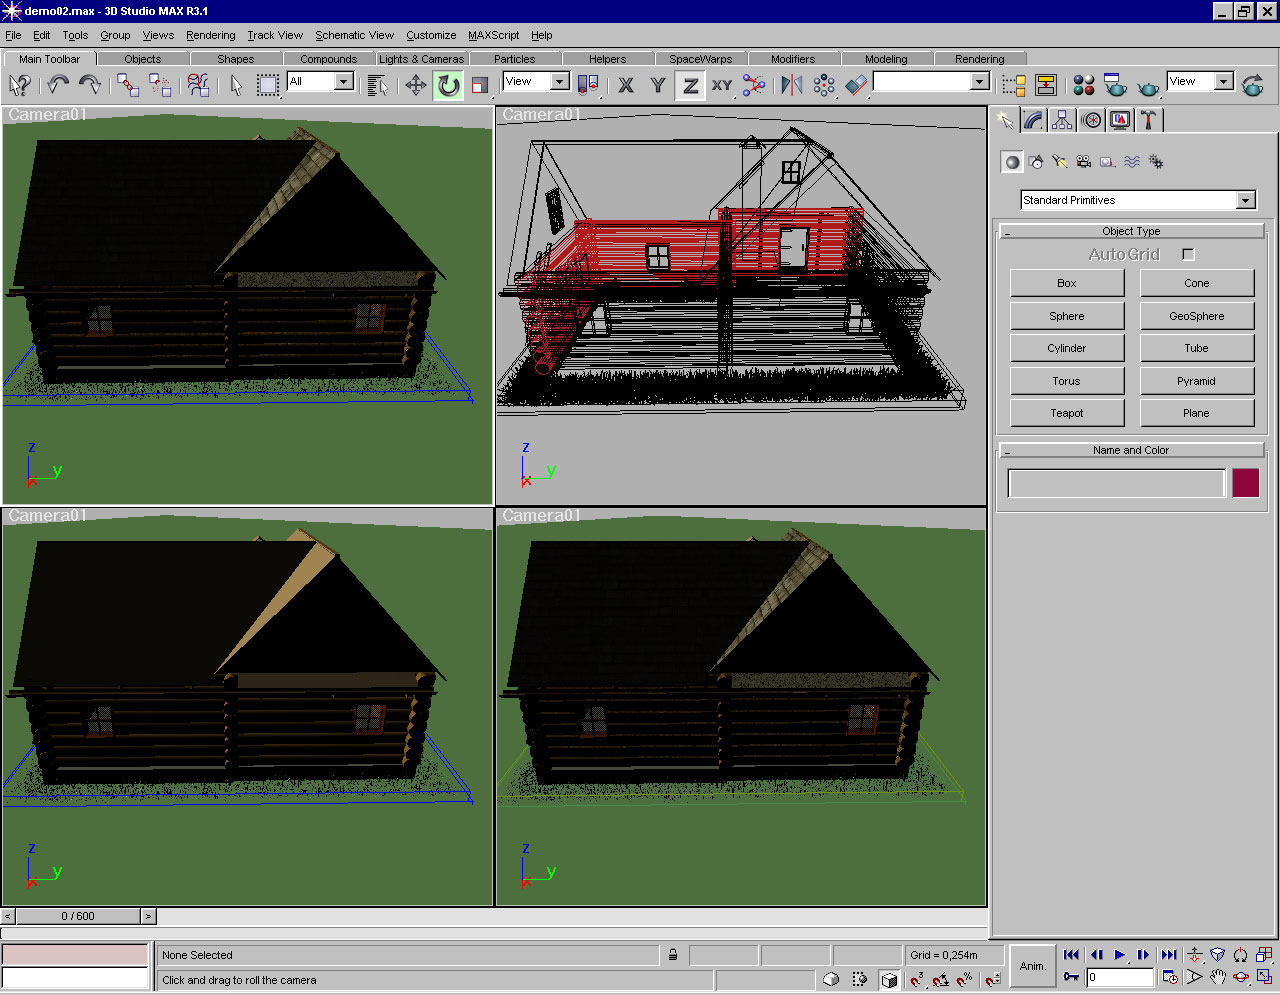Switch to the Modifiers tab
Screen dimensions: 1280x995
click(792, 59)
